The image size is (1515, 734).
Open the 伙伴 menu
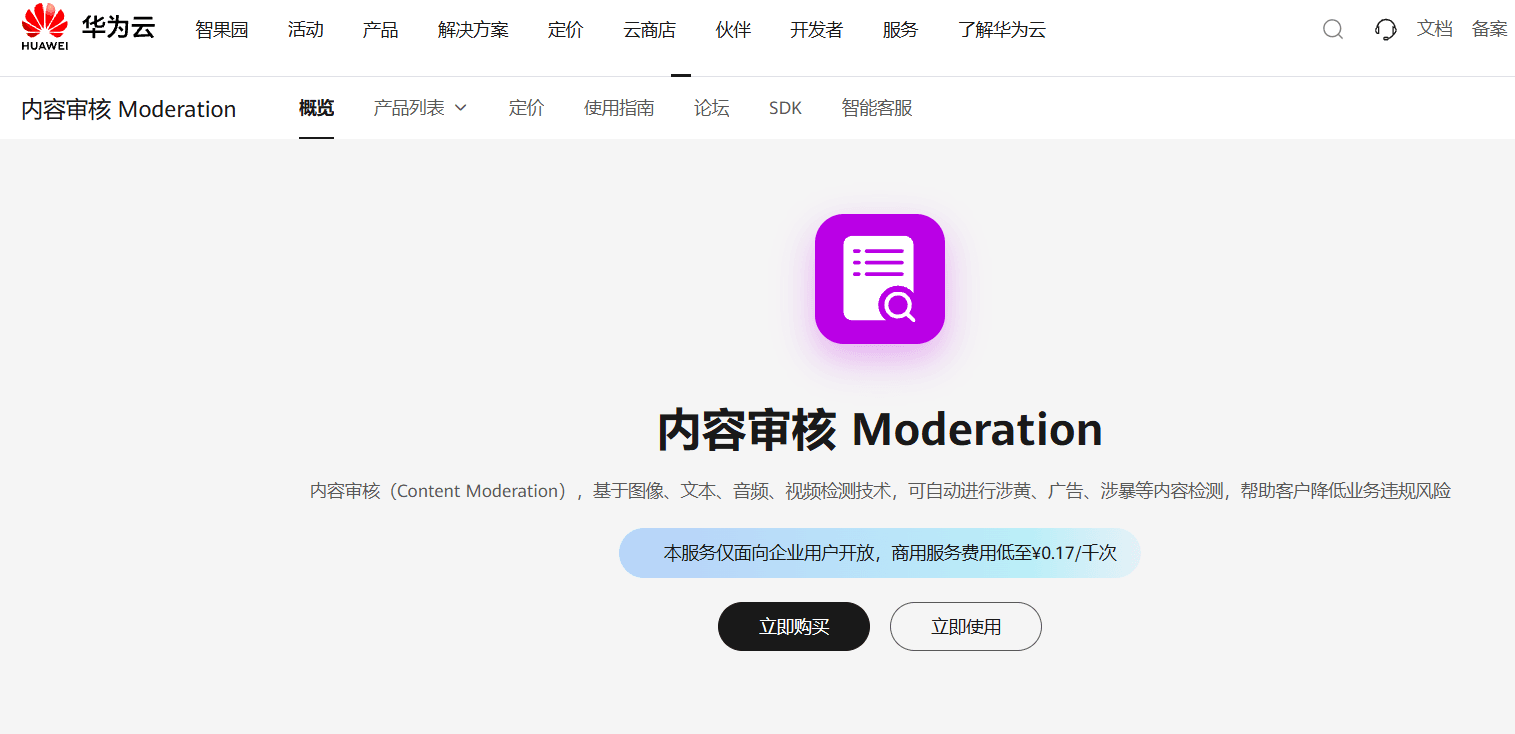733,30
